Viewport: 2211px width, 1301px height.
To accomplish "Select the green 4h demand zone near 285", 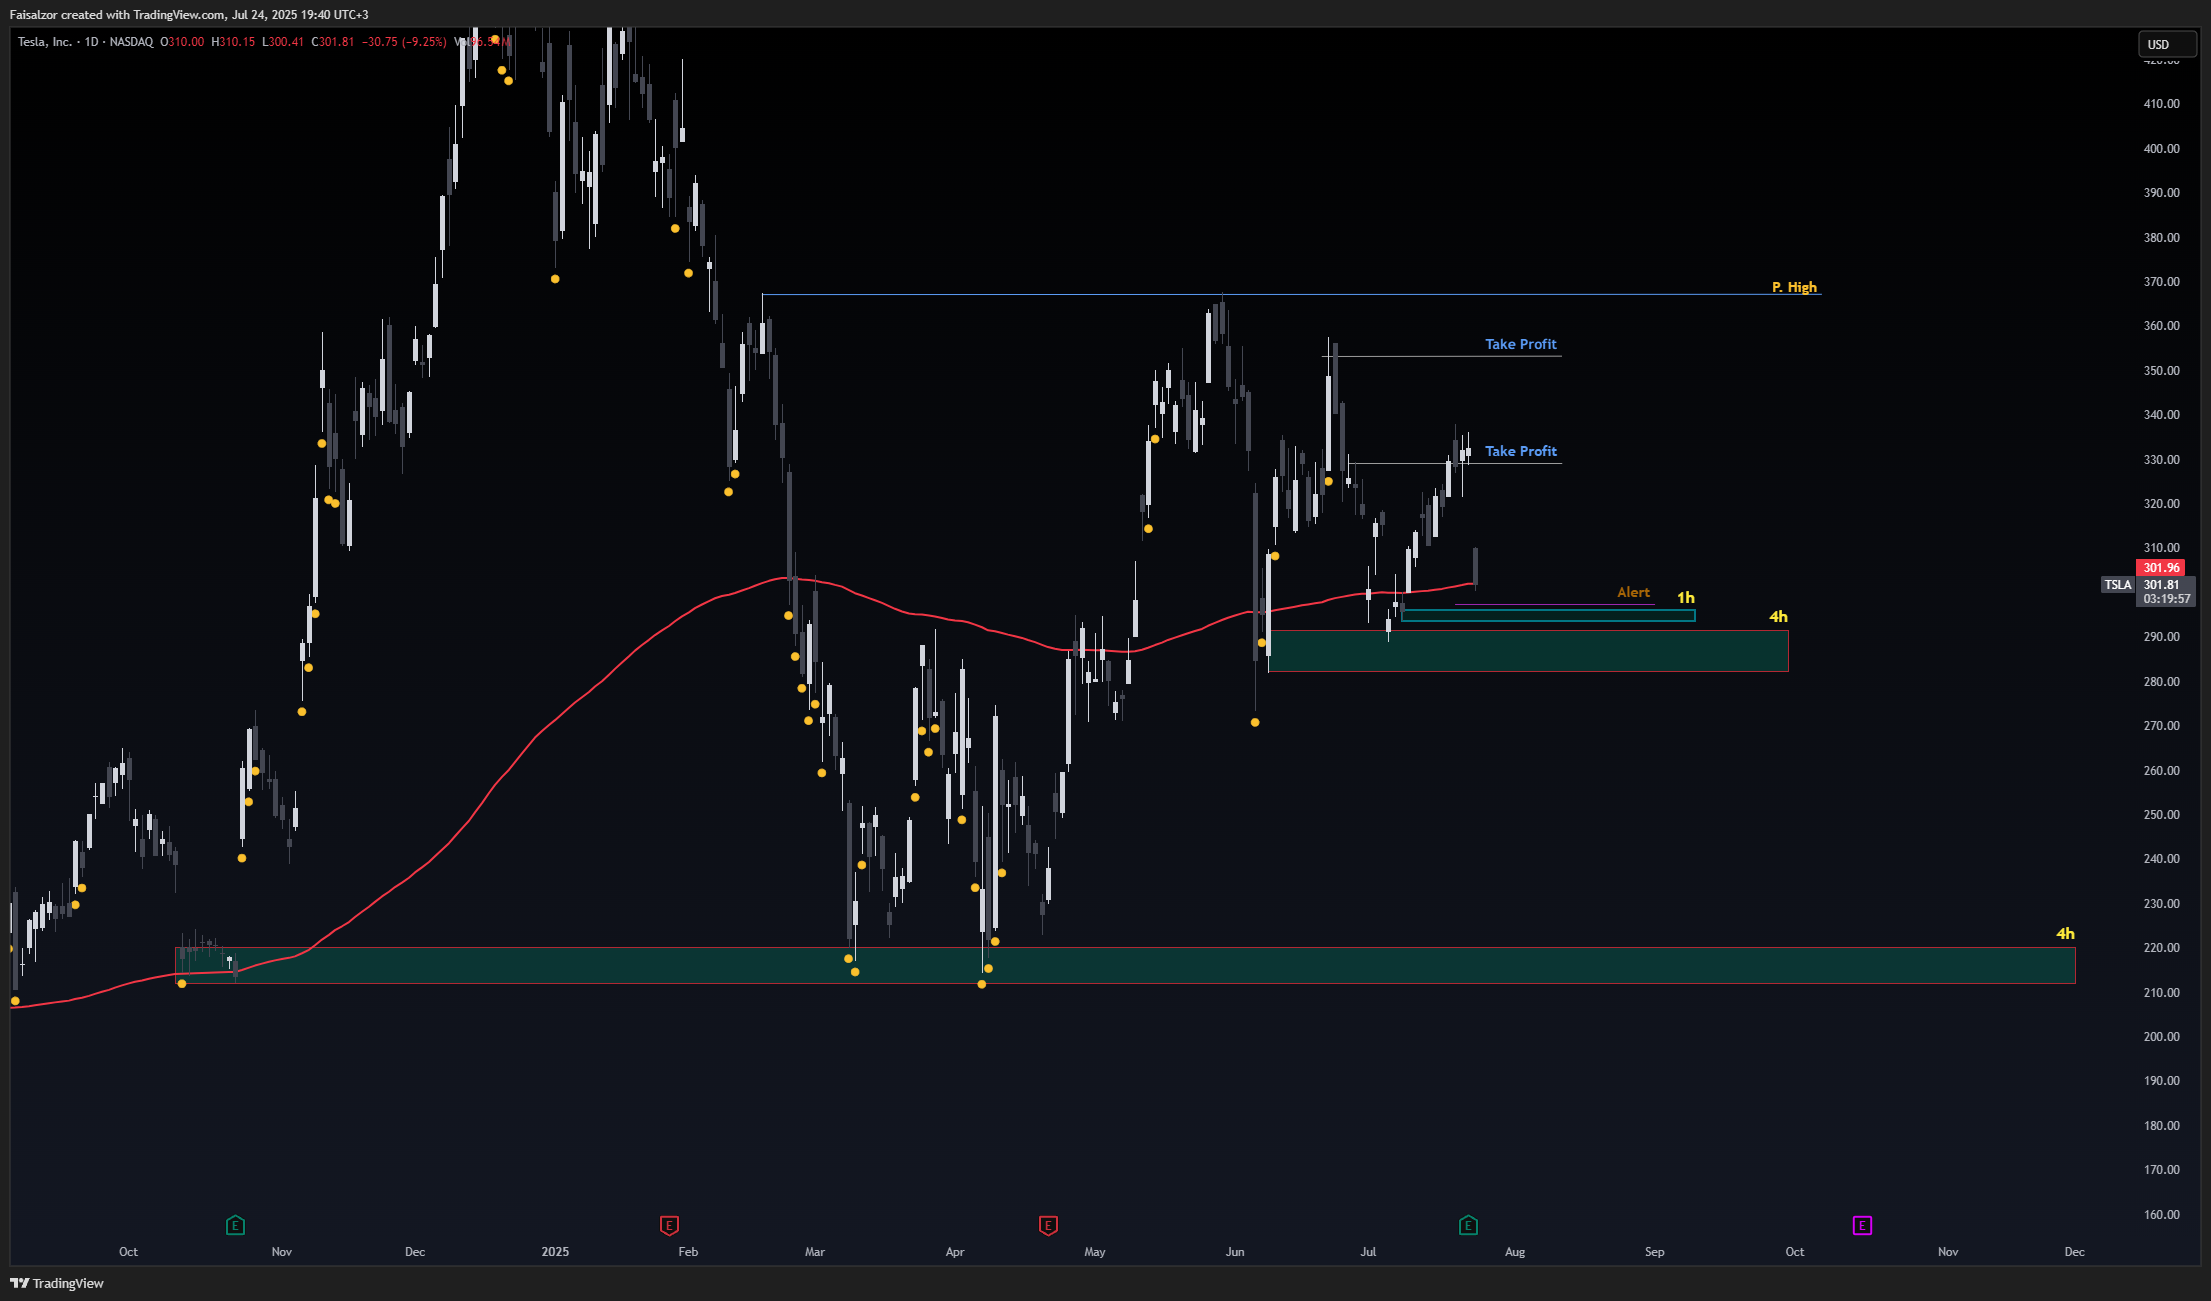I will (1528, 651).
